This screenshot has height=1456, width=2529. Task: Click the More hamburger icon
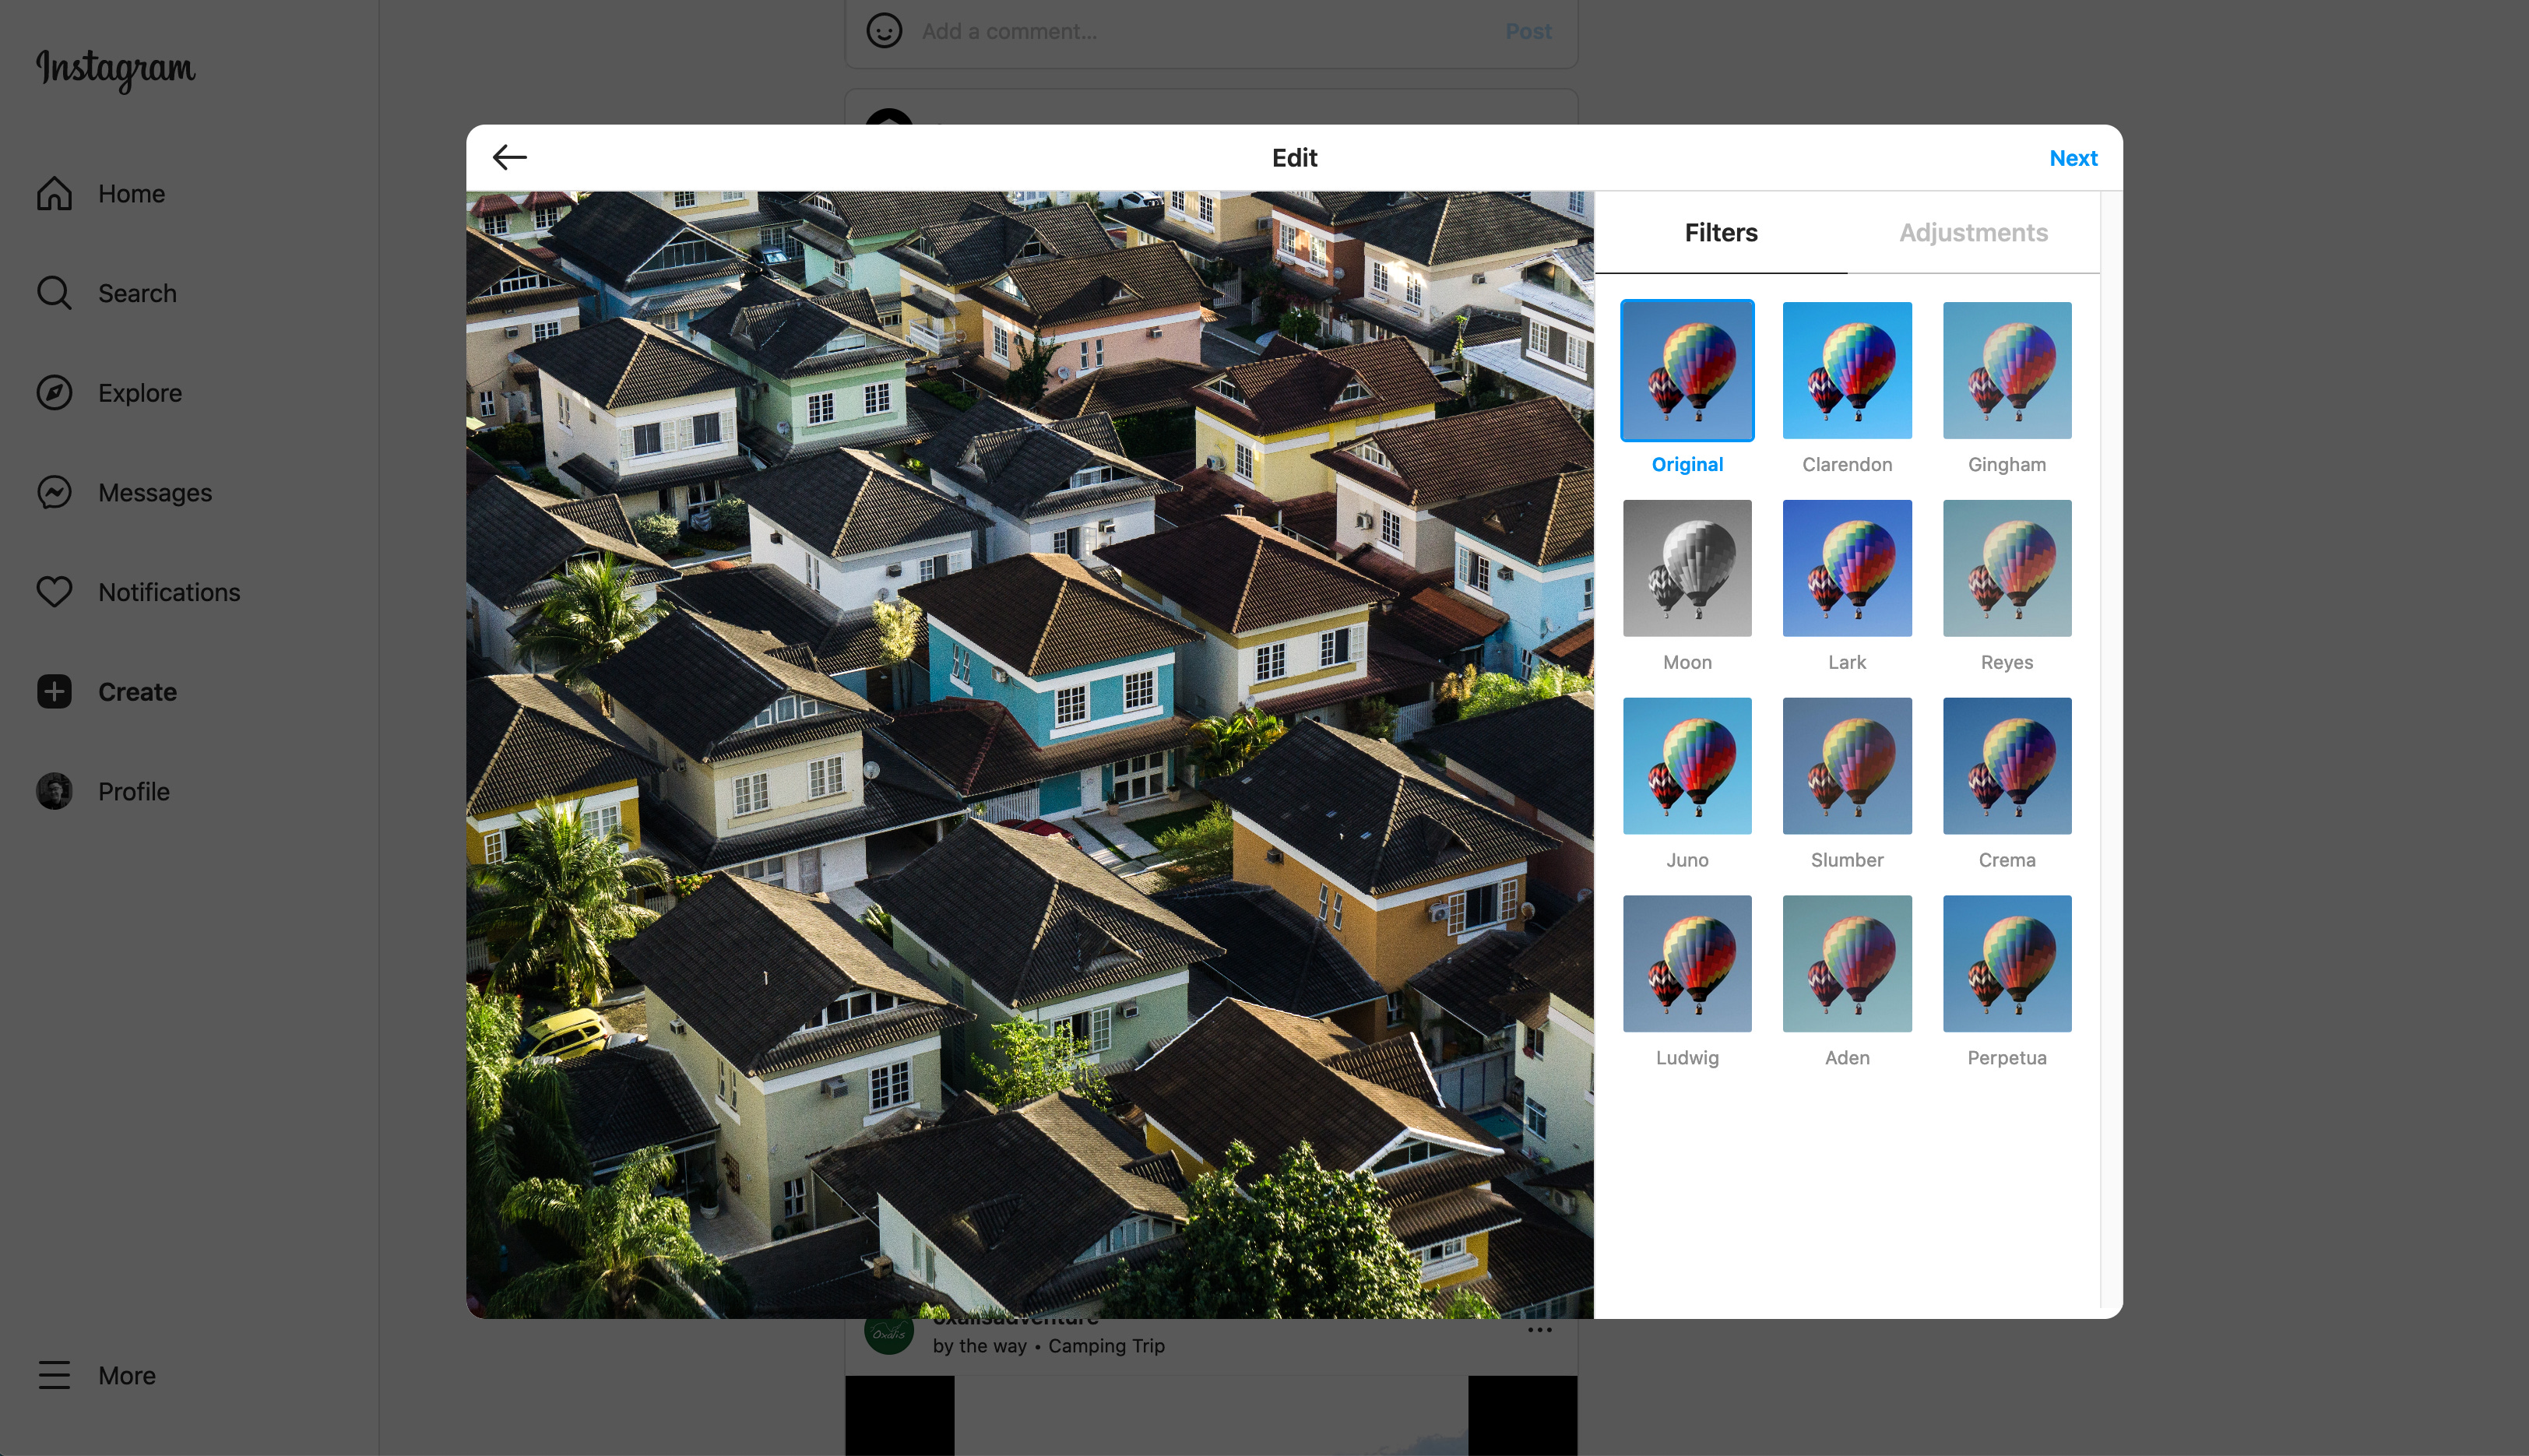[x=54, y=1375]
